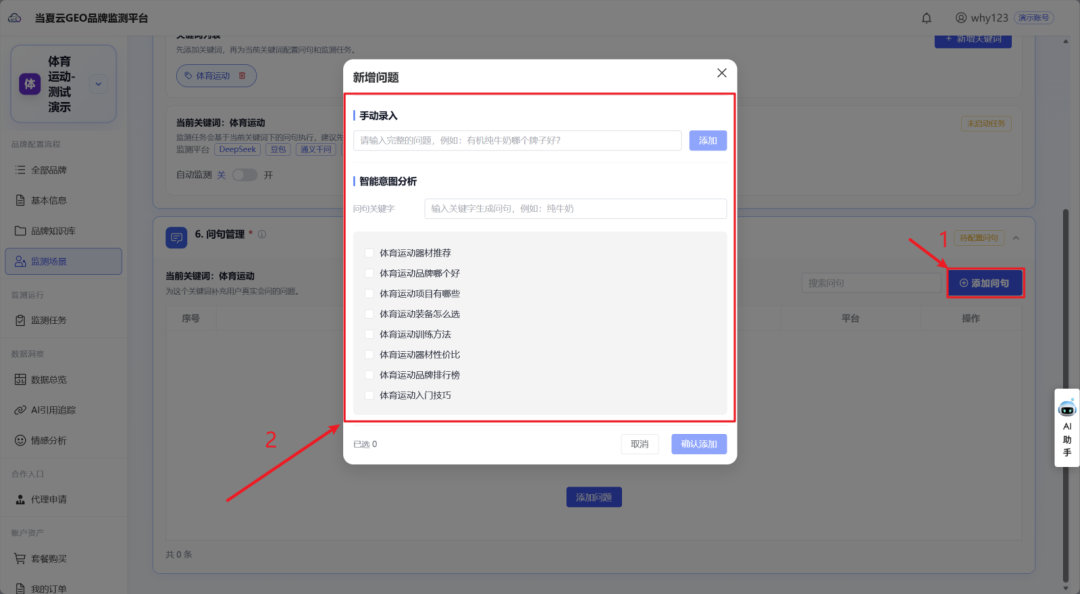
Task: Check the 体育运动项目有哪些 checkbox
Action: point(369,294)
